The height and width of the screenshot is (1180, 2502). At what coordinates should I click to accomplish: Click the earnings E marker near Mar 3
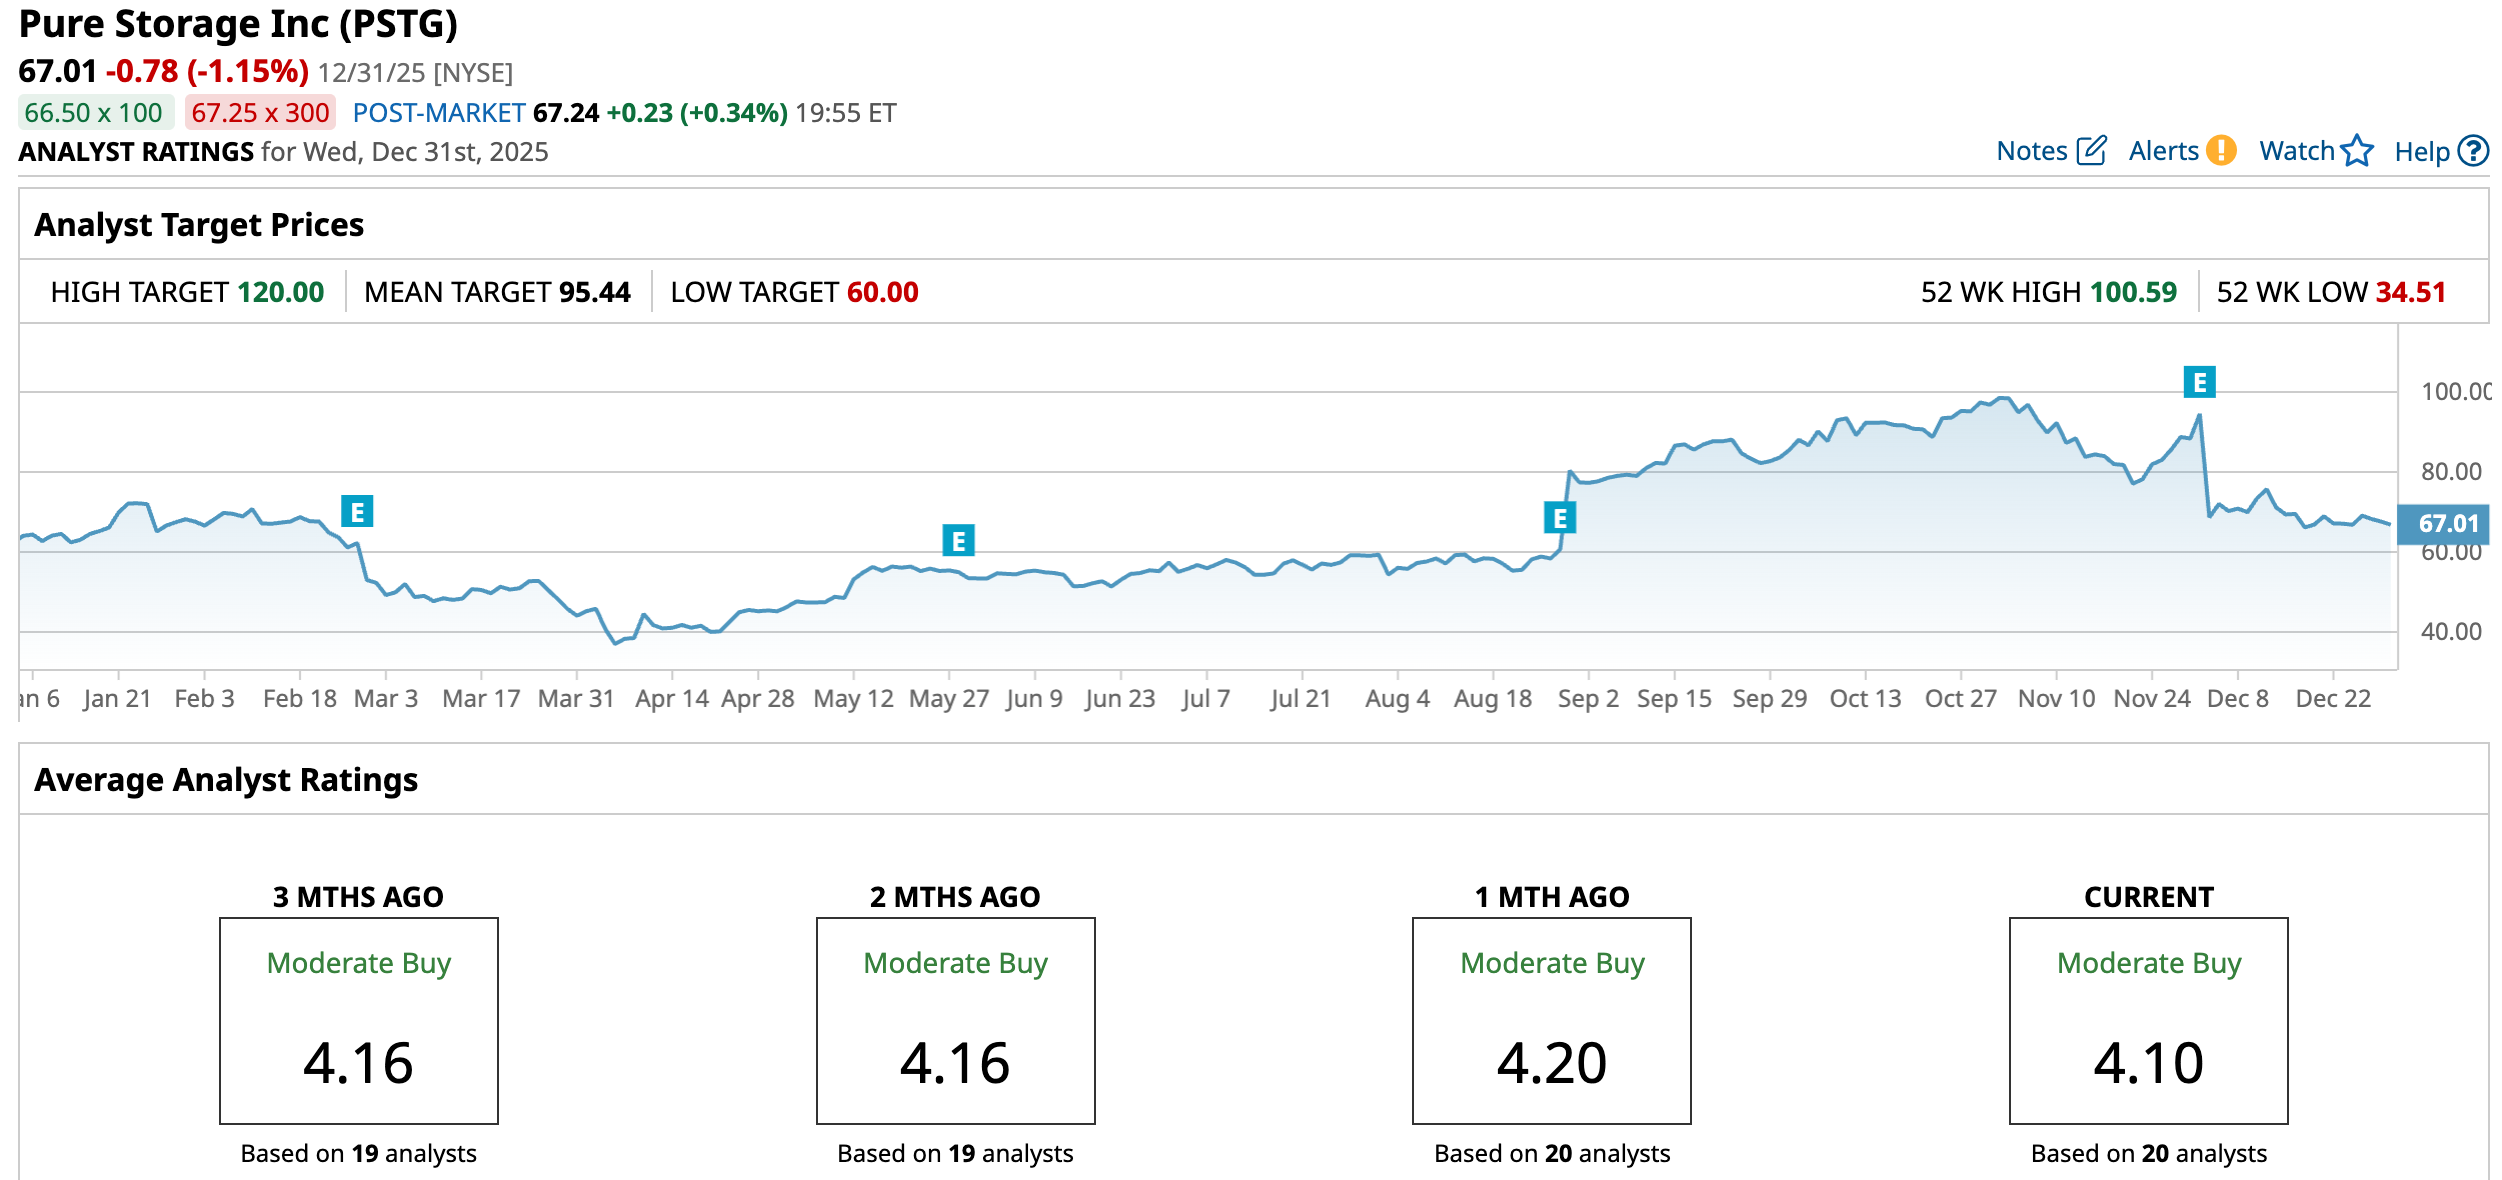click(357, 511)
